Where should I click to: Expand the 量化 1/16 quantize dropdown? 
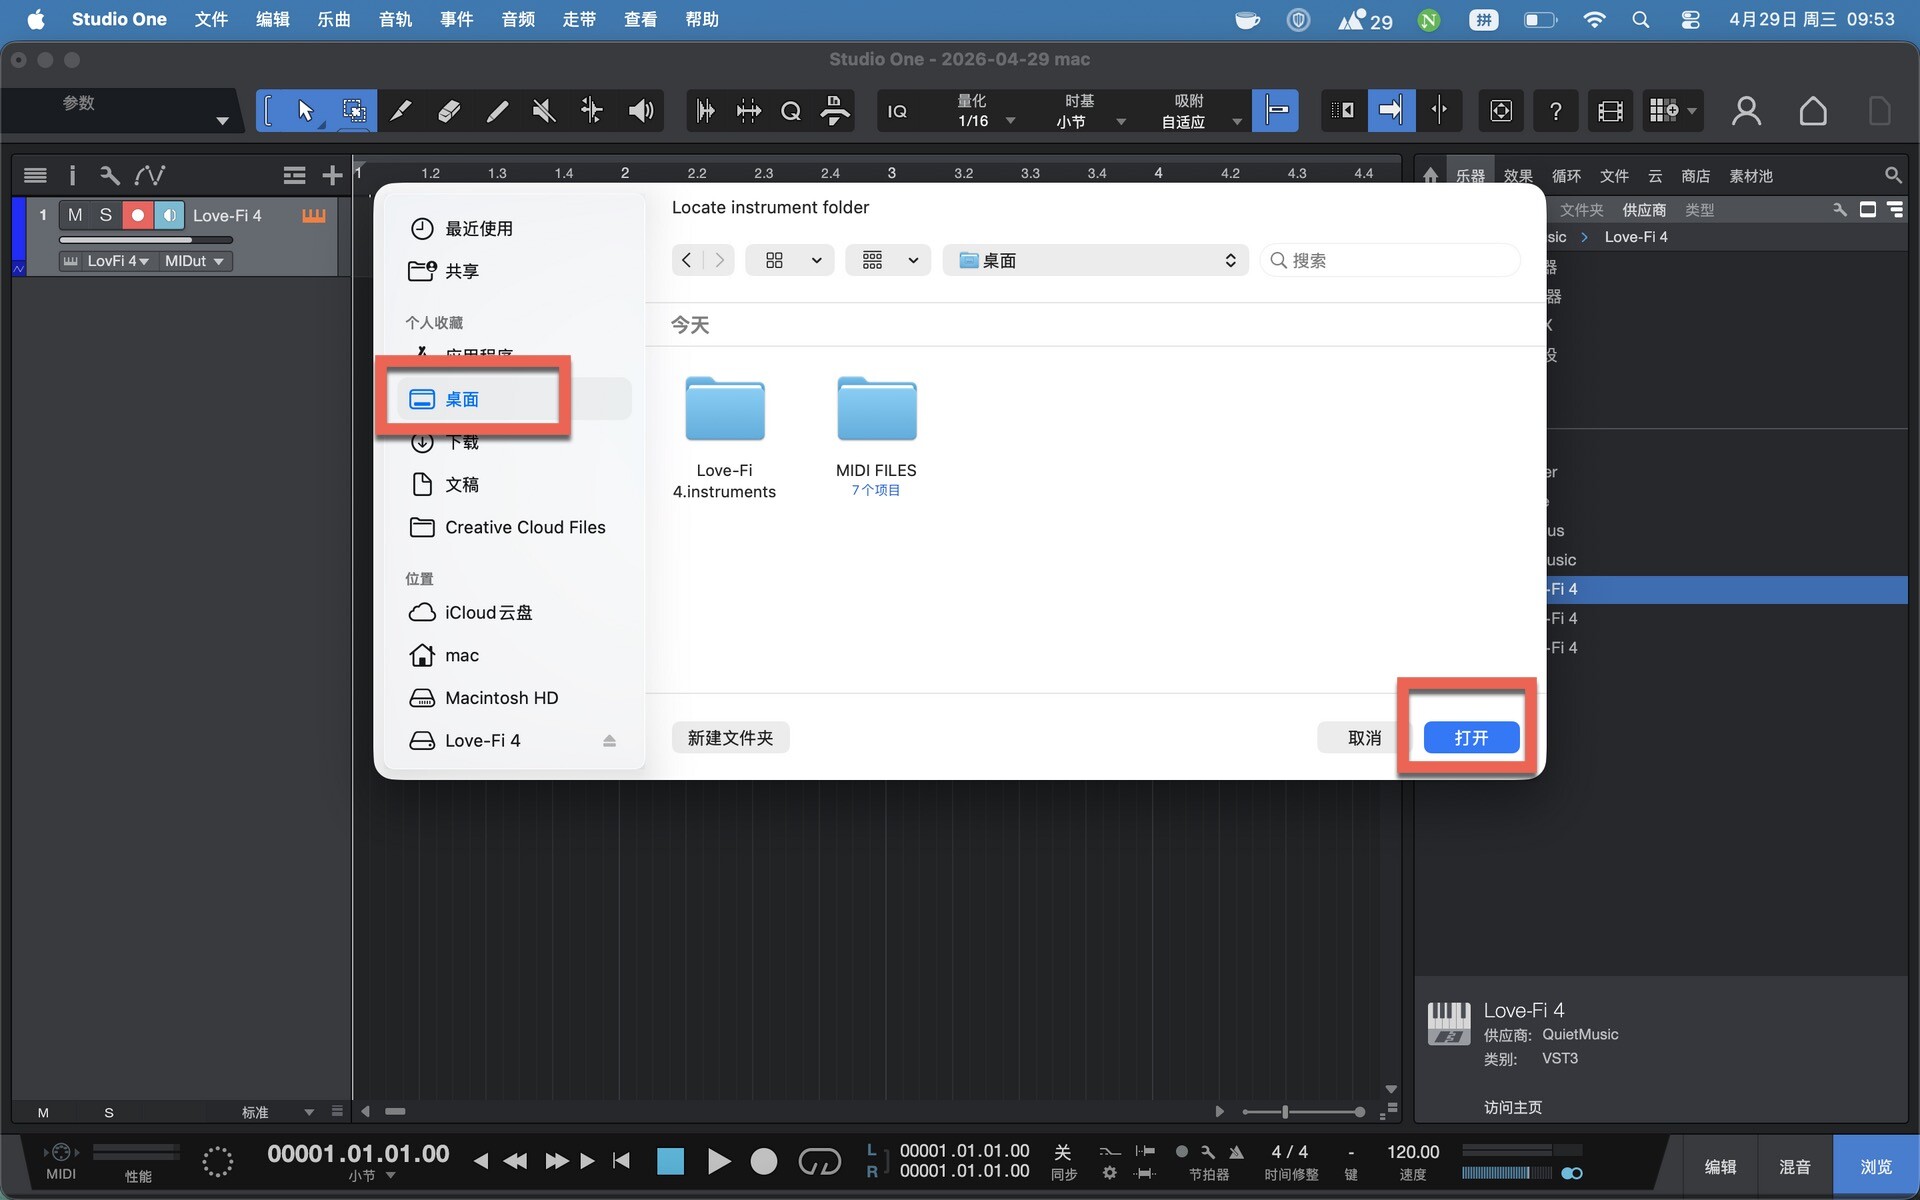pos(985,111)
